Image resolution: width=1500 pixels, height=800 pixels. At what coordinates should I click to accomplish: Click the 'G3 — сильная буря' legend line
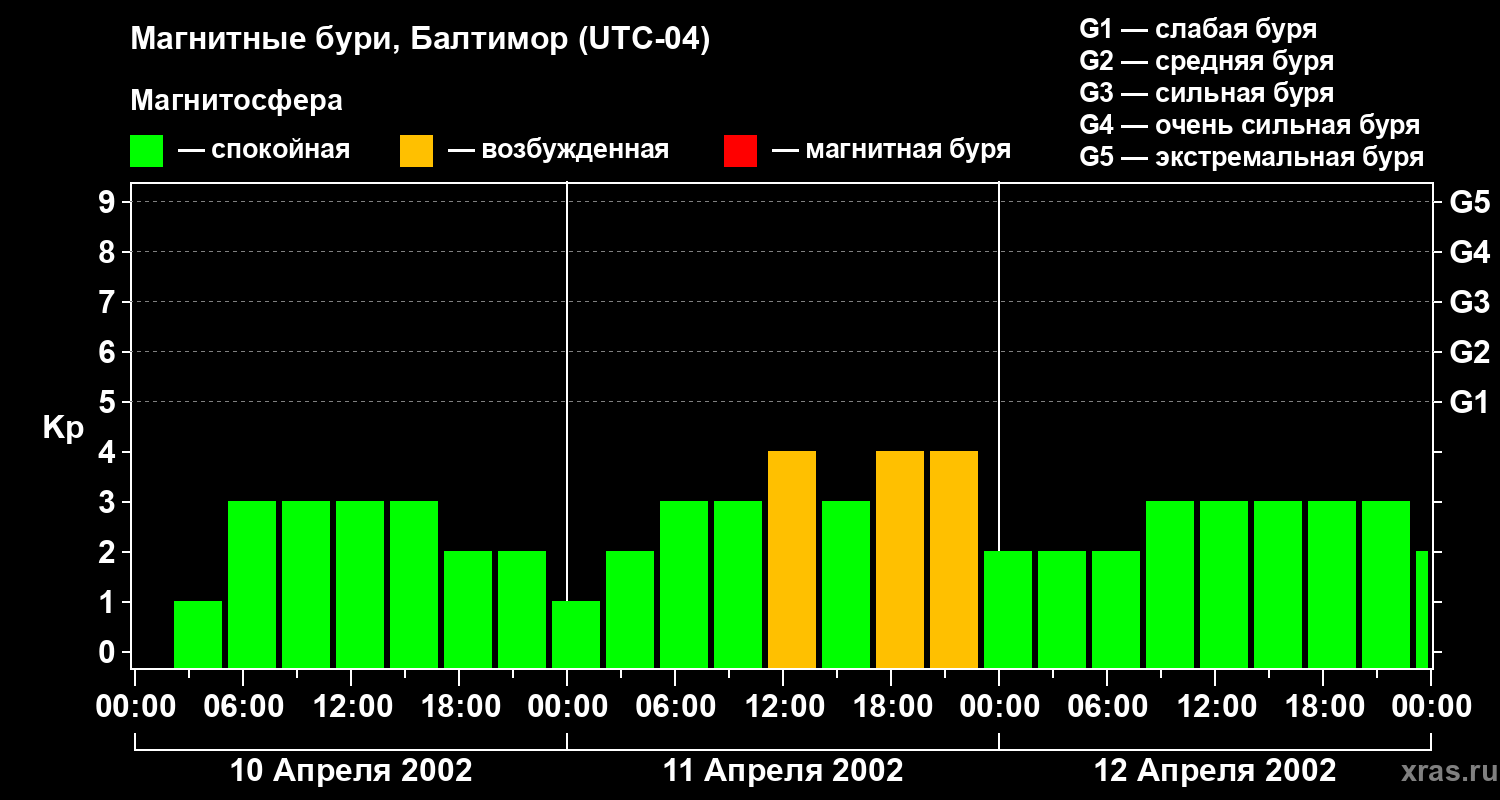pos(1207,93)
